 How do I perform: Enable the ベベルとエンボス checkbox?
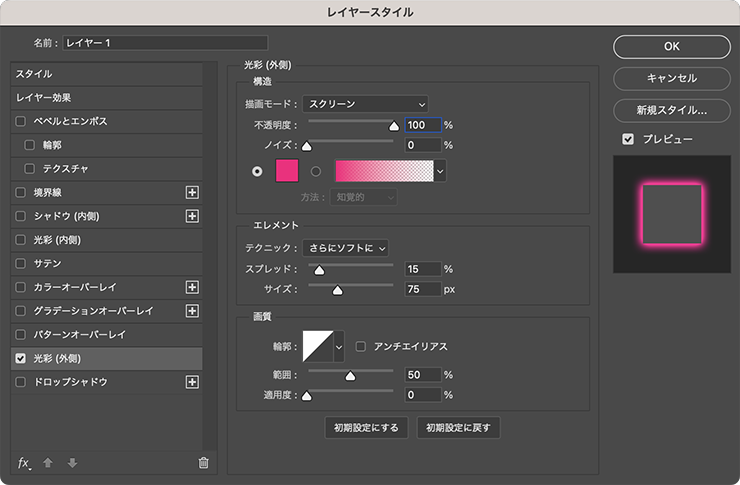click(21, 121)
